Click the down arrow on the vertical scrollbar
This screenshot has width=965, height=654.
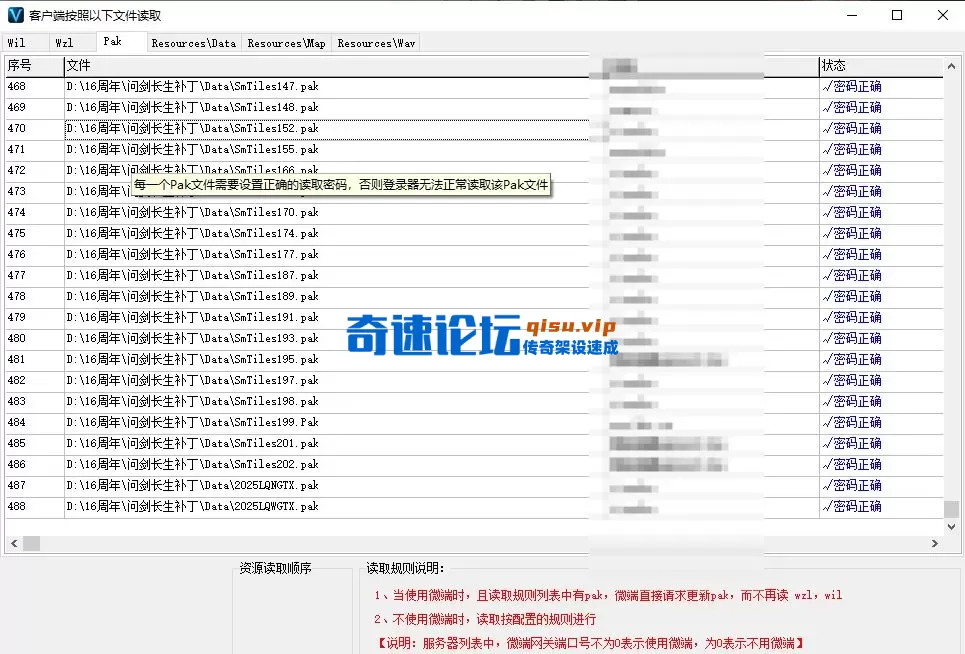click(x=951, y=525)
